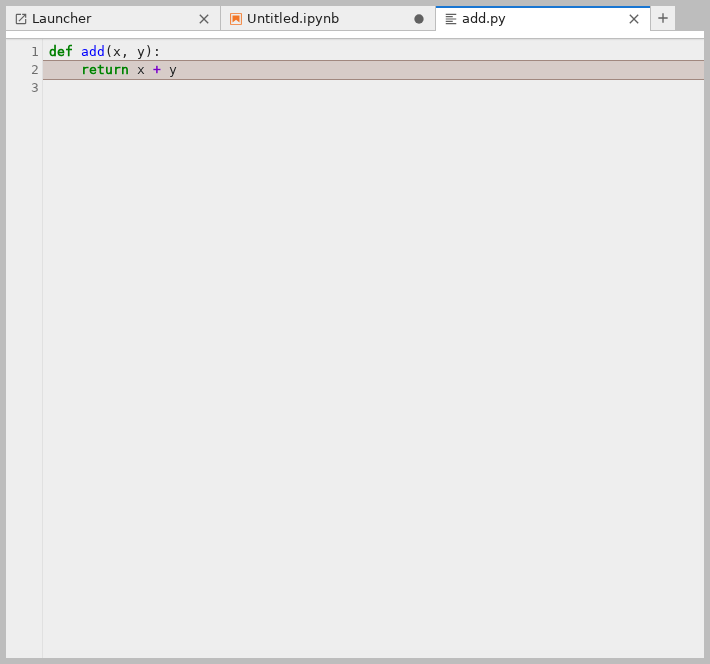710x664 pixels.
Task: Click line number 2 in gutter
Action: click(35, 70)
